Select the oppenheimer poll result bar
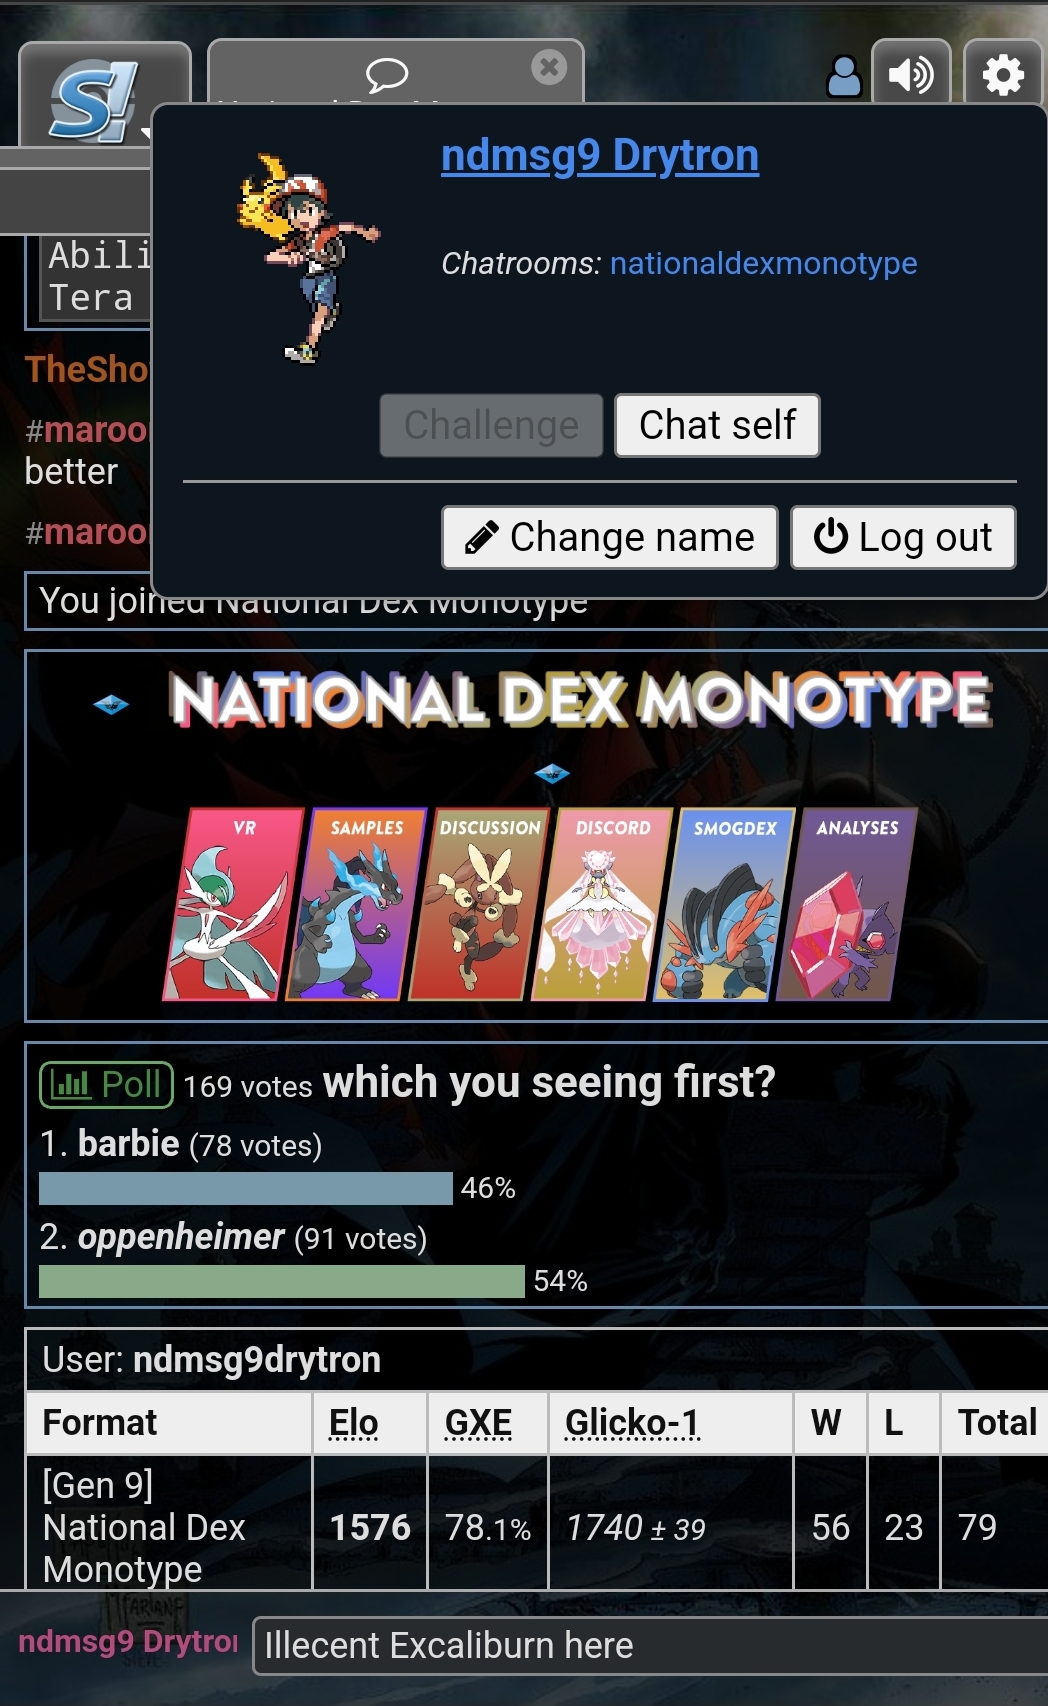The image size is (1048, 1706). 282,1281
